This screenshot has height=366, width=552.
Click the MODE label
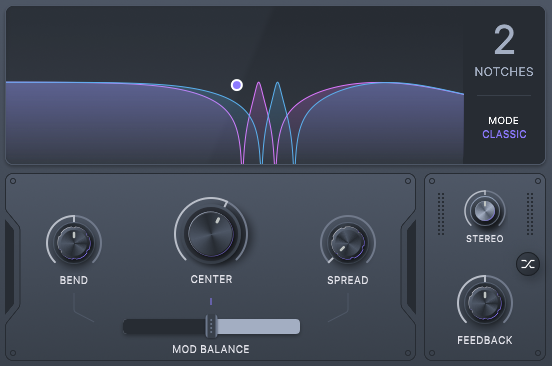(503, 121)
